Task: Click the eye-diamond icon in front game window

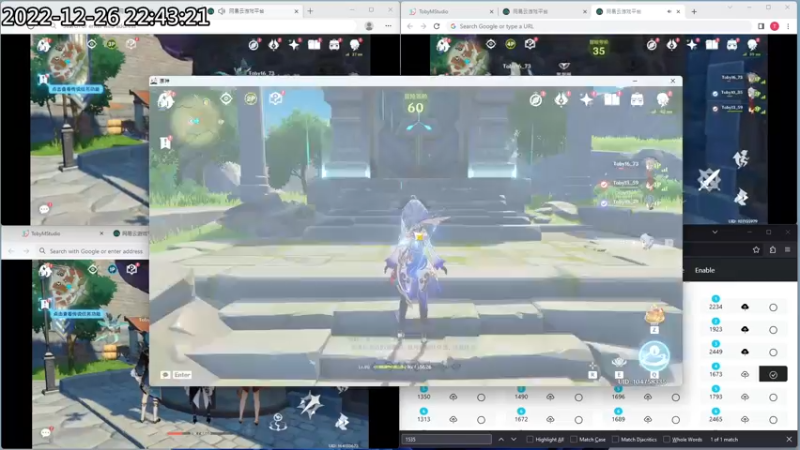Action: 226,98
